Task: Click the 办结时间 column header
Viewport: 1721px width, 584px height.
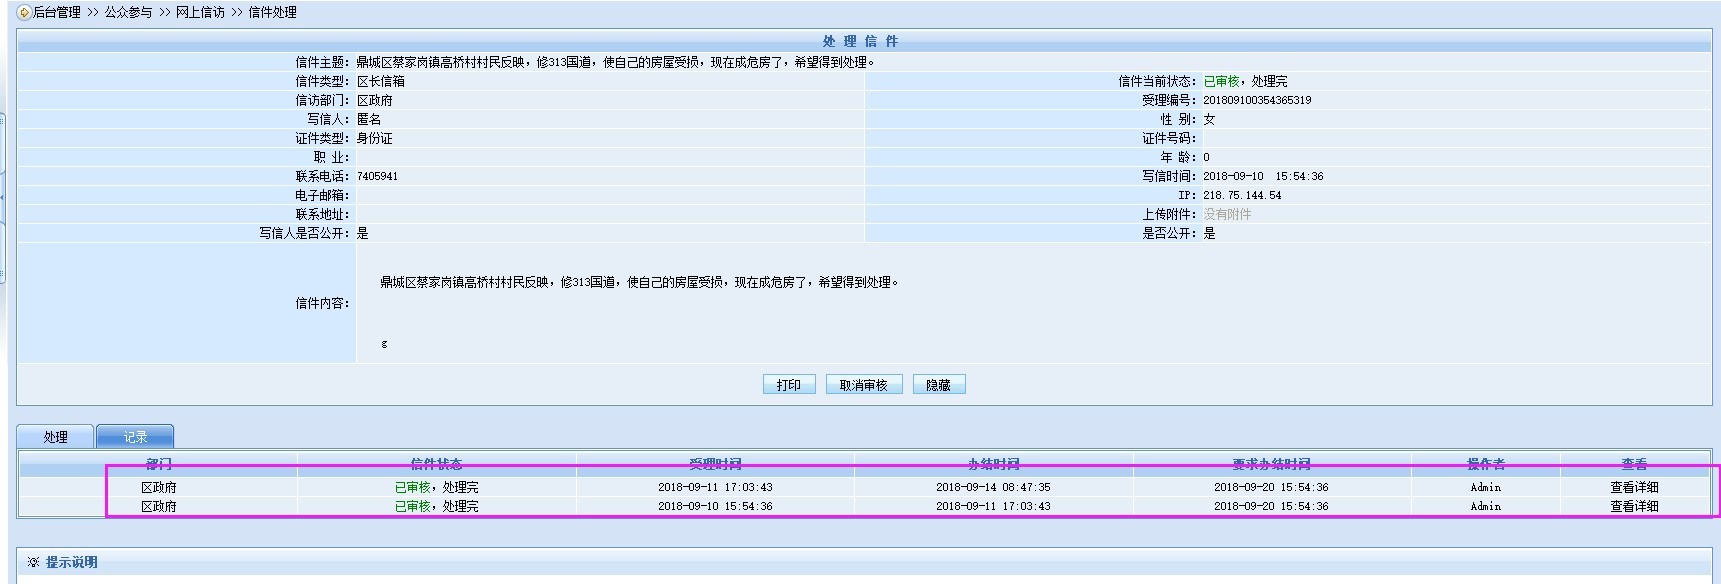Action: [993, 464]
